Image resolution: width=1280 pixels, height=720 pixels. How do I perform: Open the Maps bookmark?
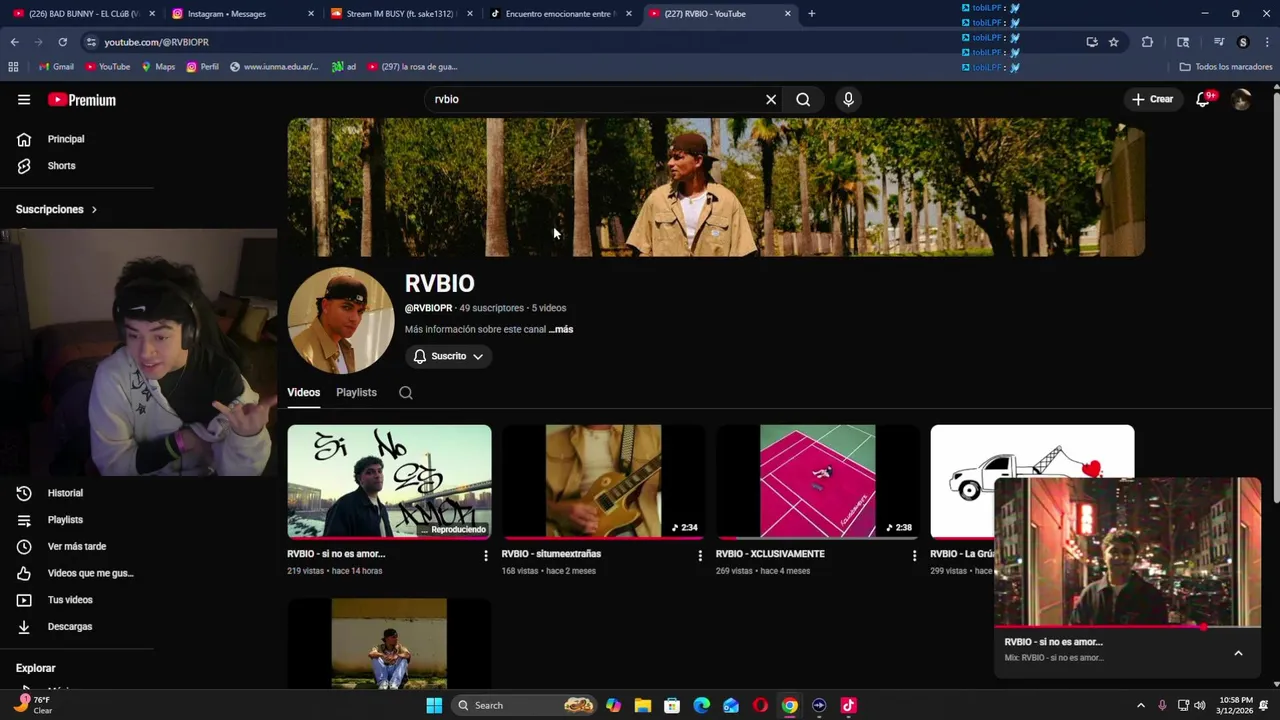158,67
